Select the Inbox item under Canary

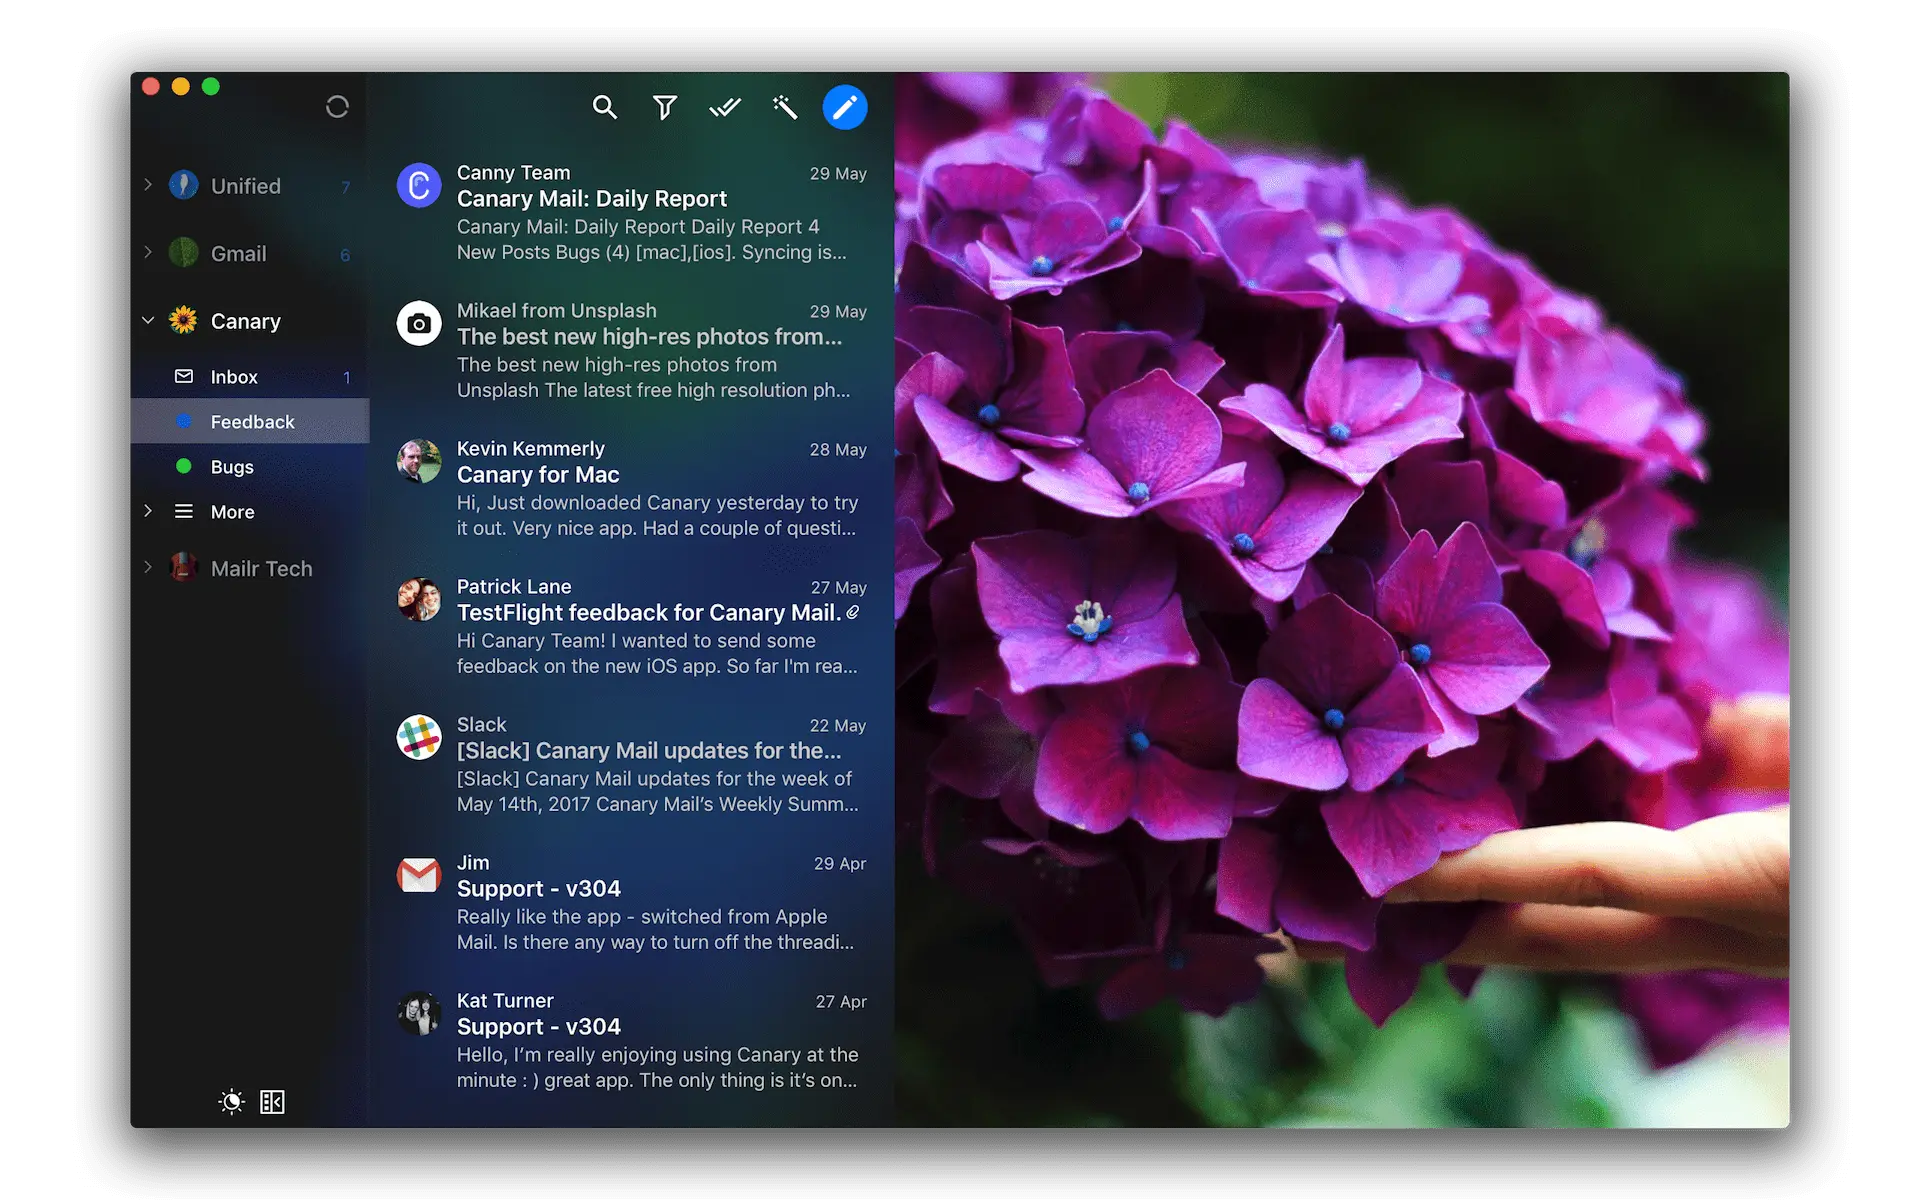232,376
